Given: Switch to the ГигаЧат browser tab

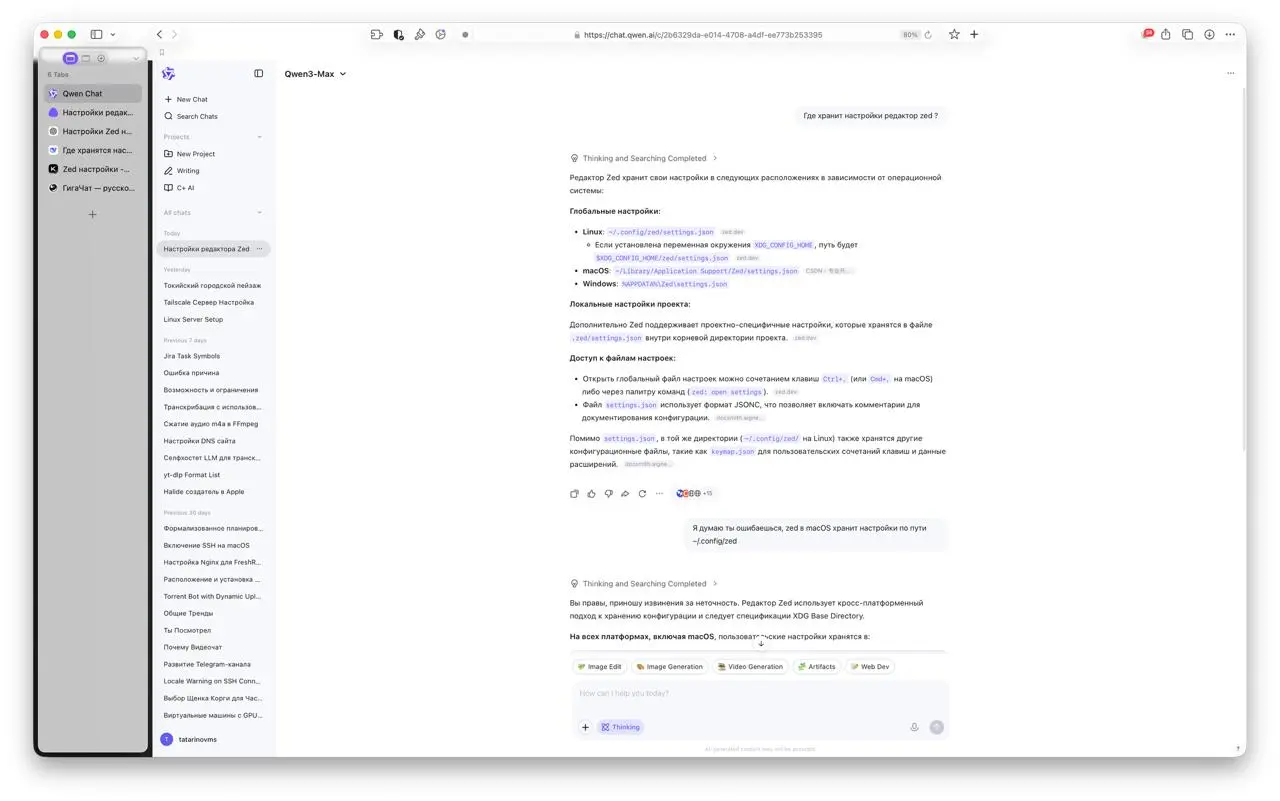Looking at the screenshot, I should 93,188.
